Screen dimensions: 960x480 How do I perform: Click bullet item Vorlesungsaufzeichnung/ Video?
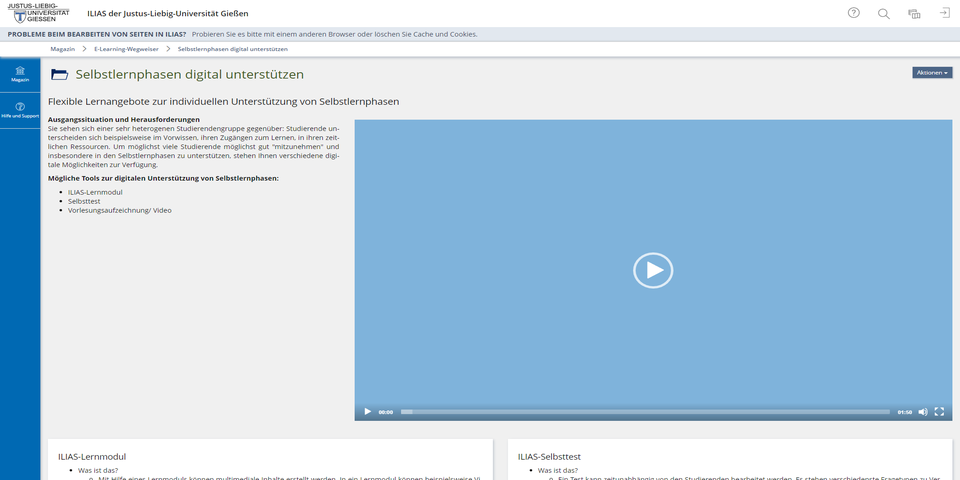(120, 210)
